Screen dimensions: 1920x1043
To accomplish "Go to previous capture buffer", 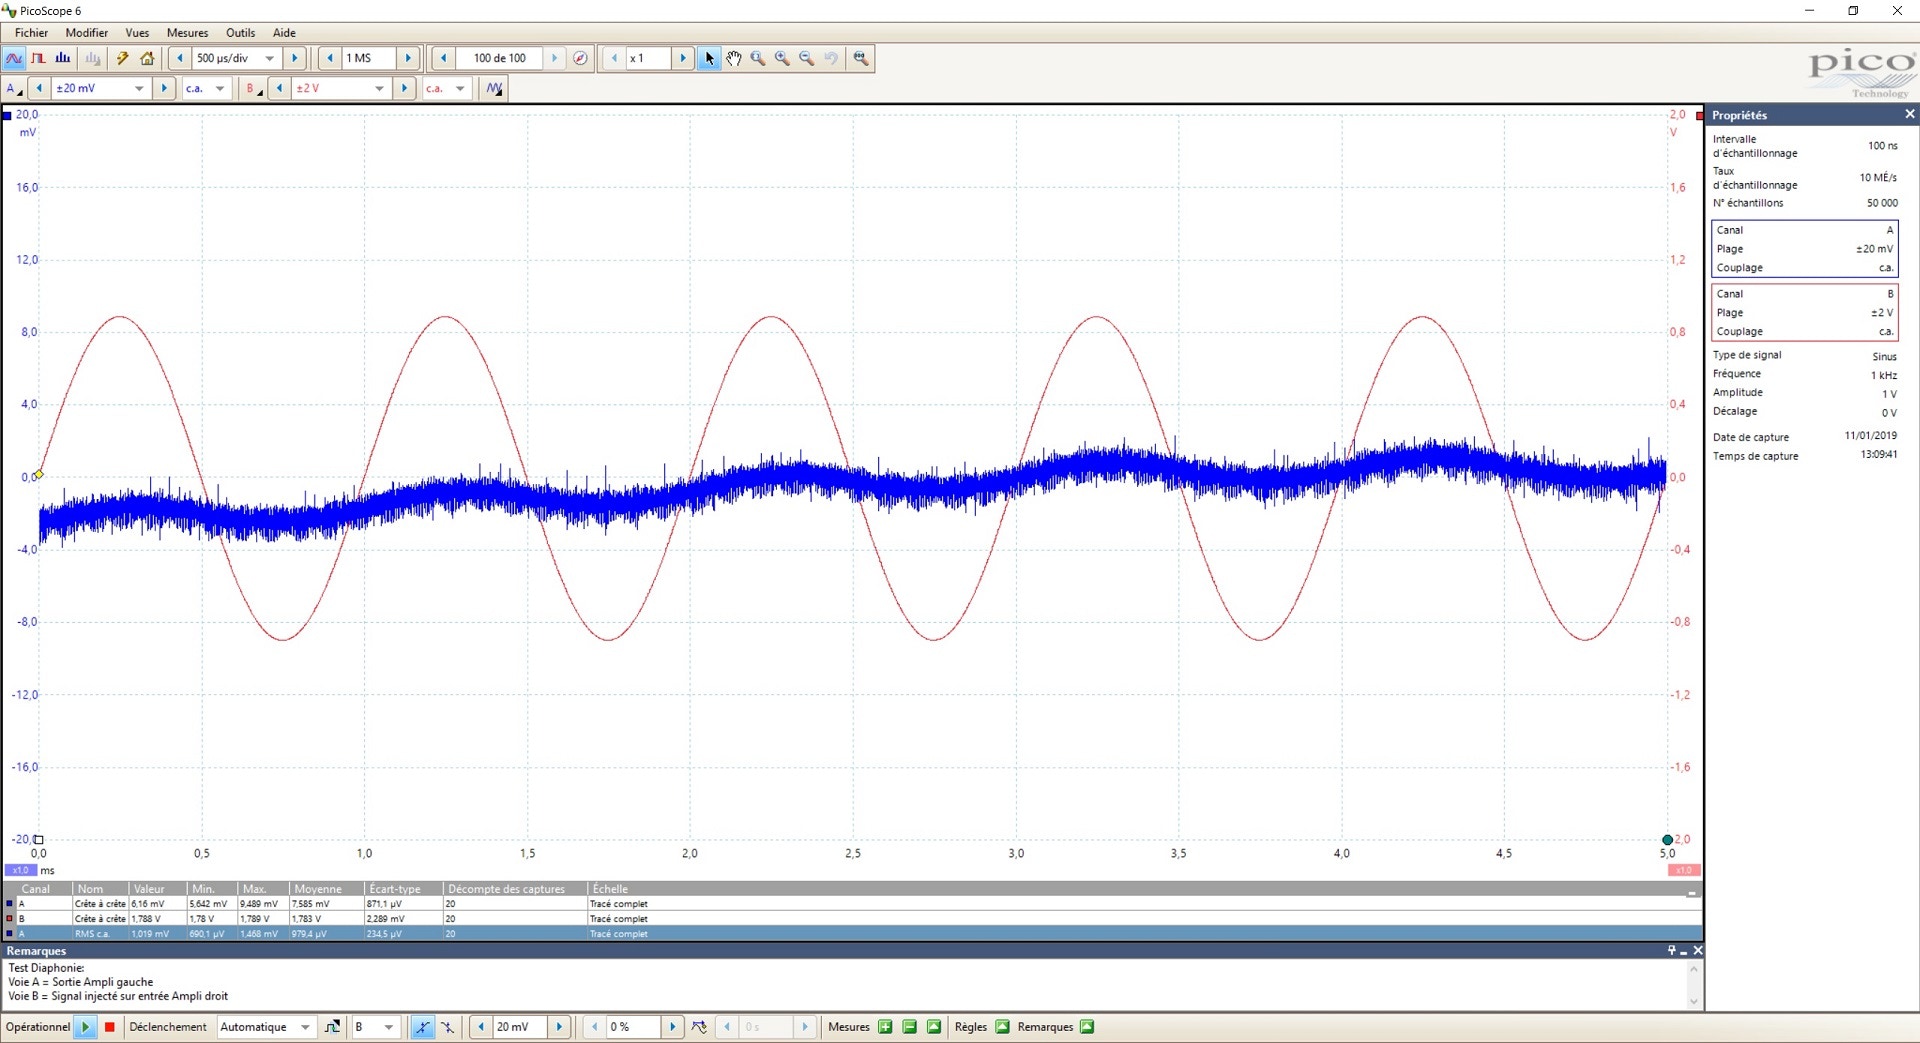I will tap(443, 58).
